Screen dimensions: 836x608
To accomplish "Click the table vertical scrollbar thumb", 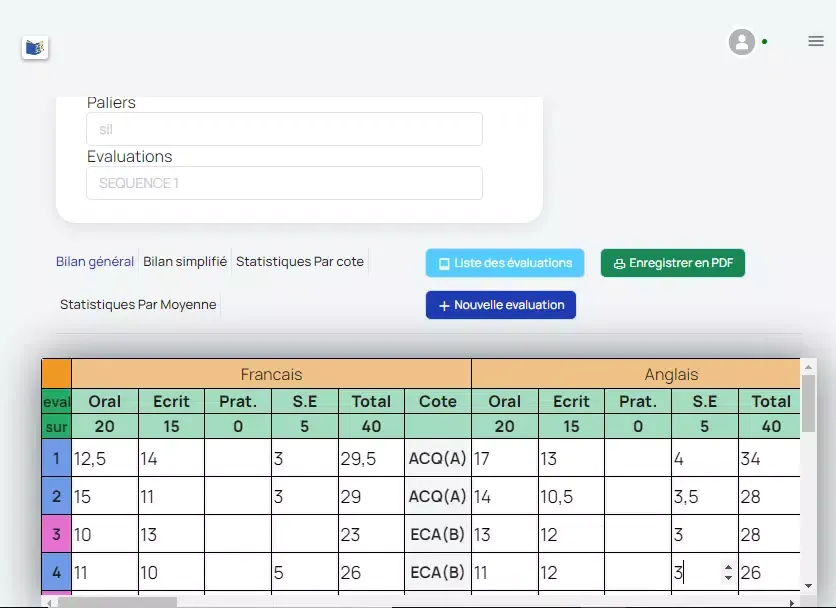I will [808, 403].
